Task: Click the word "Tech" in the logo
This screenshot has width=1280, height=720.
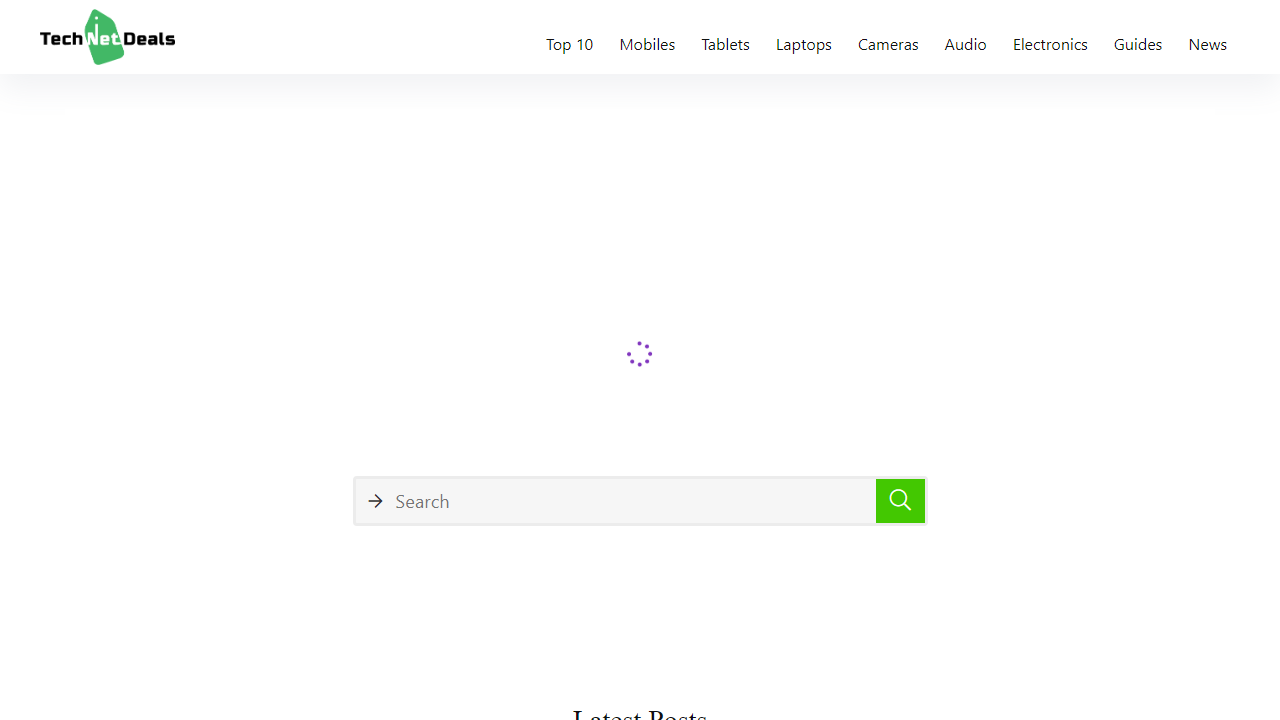Action: click(x=60, y=39)
